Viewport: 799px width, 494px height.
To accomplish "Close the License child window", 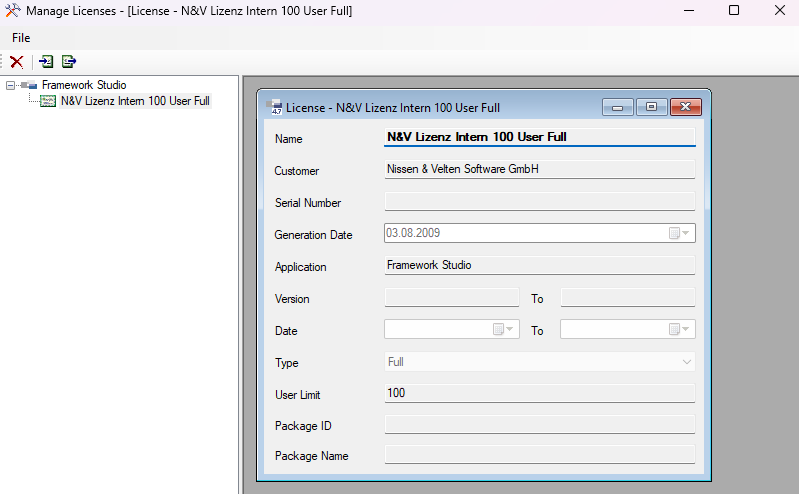I will click(685, 107).
